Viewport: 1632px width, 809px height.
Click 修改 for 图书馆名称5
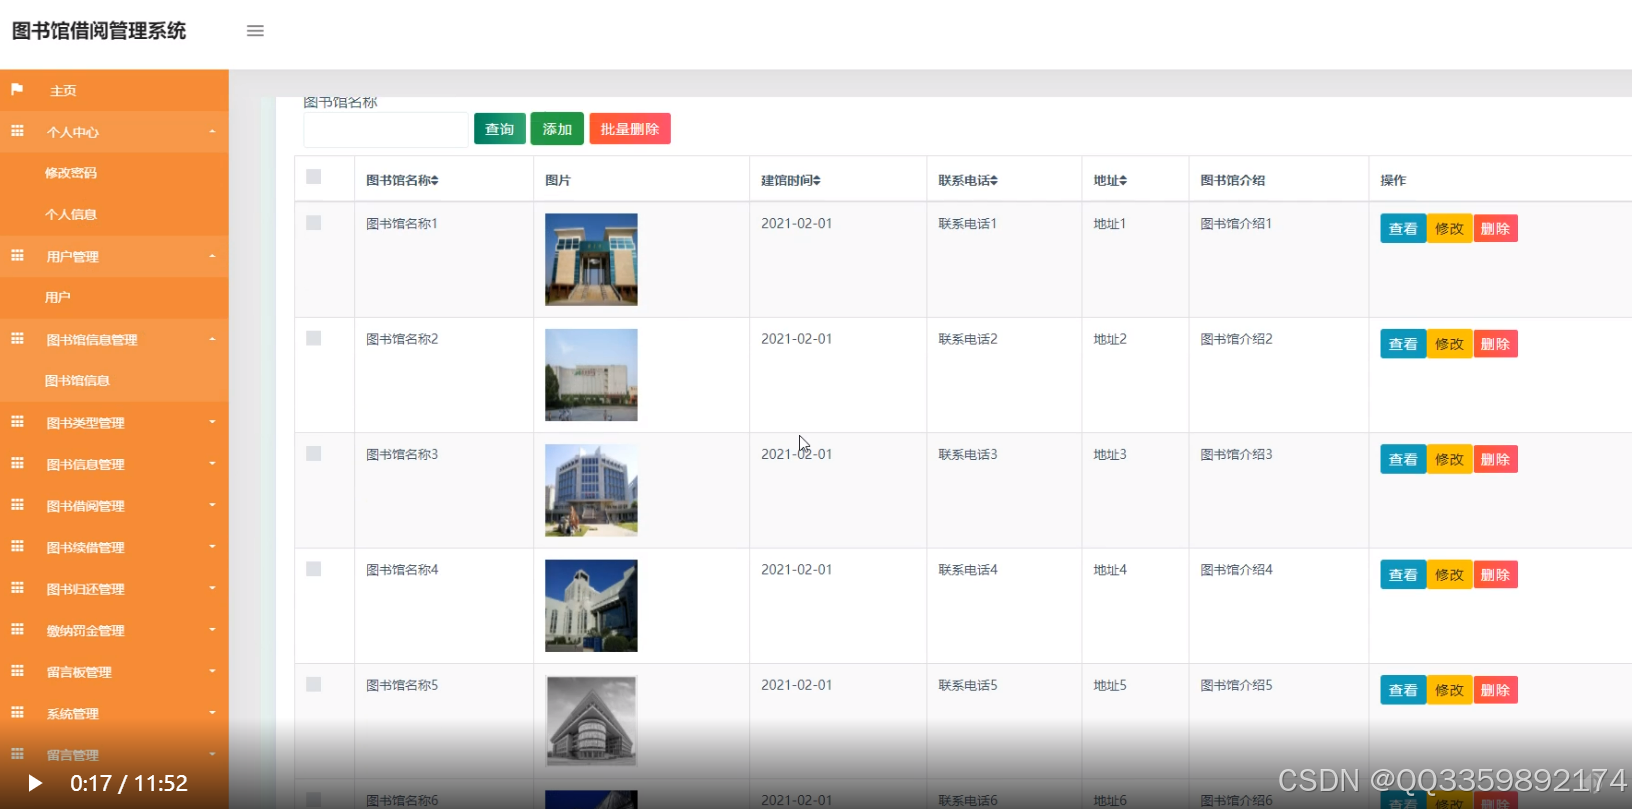coord(1449,690)
